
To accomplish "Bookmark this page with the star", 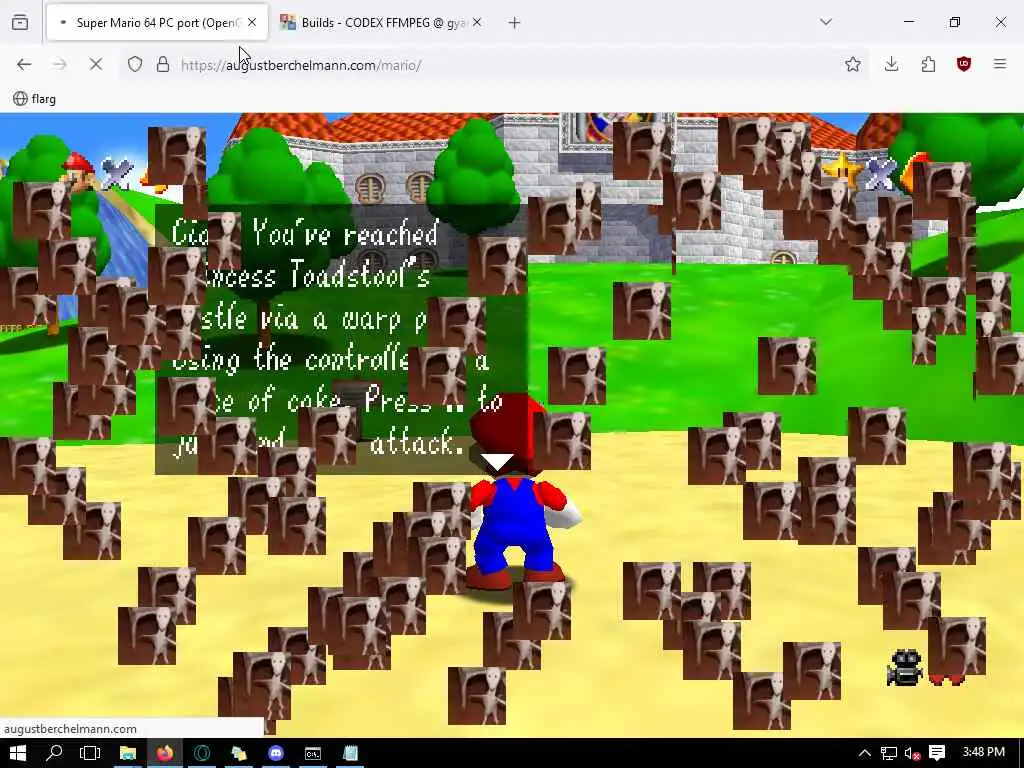I will coord(853,64).
